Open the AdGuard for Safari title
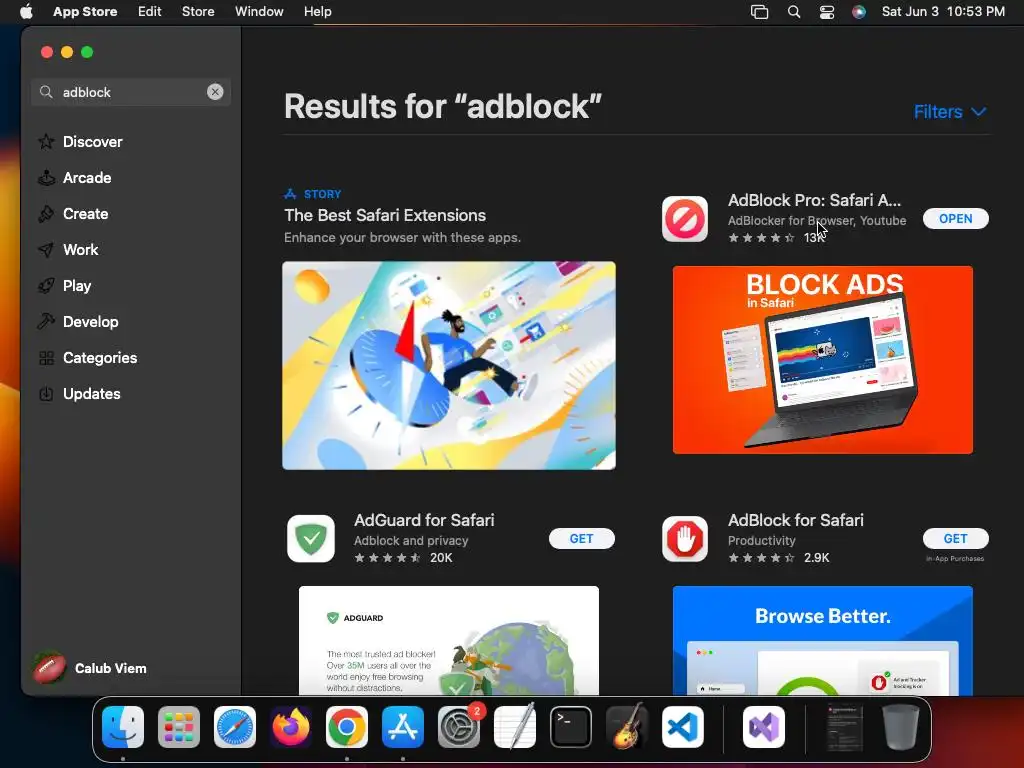 tap(424, 520)
